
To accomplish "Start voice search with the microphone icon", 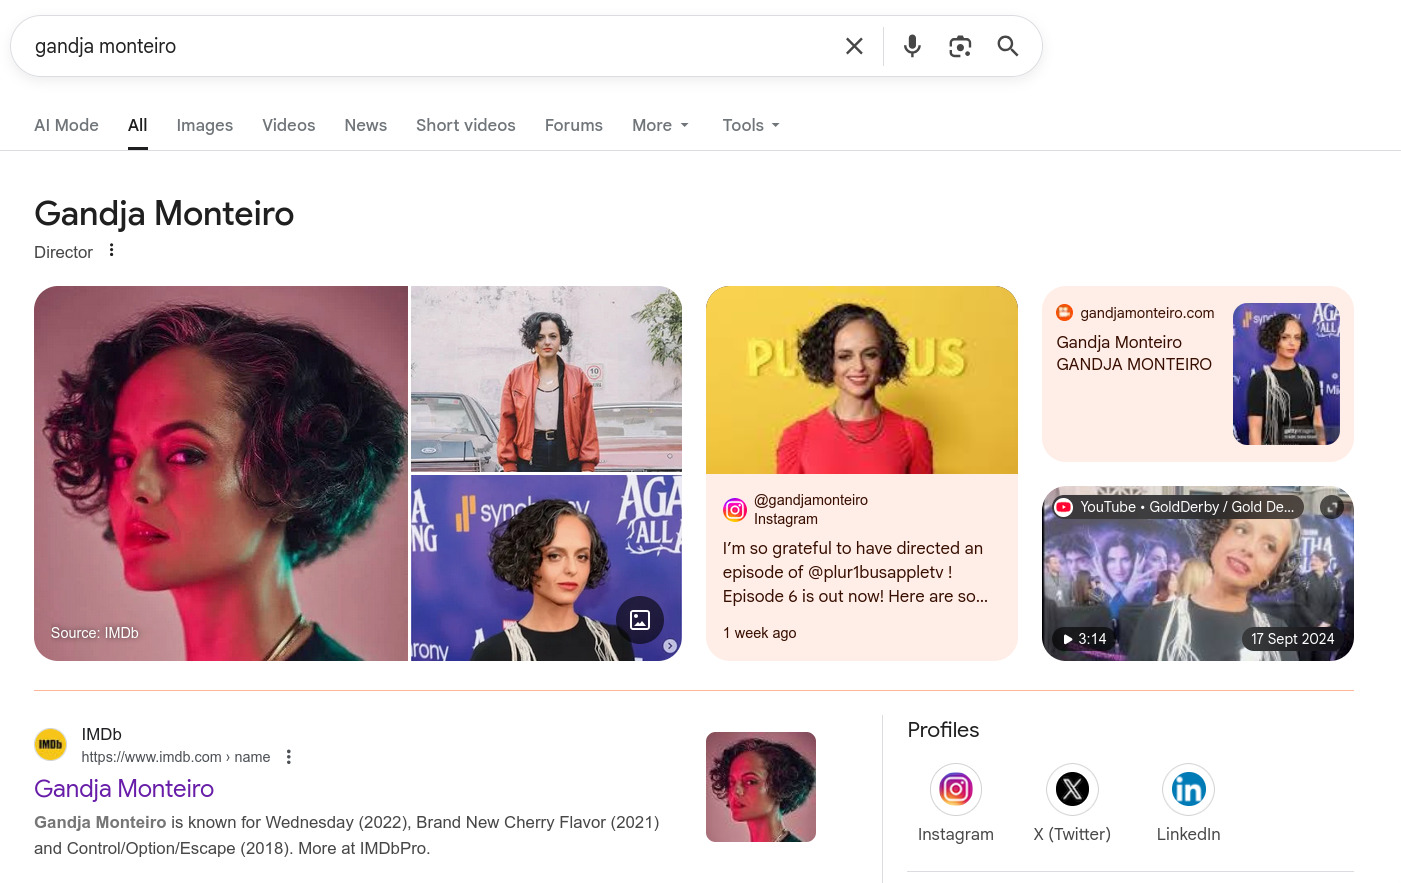I will point(912,46).
